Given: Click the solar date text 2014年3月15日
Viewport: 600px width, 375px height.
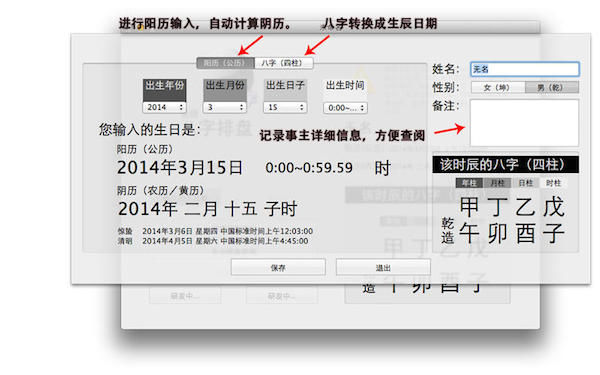Looking at the screenshot, I should coord(180,168).
